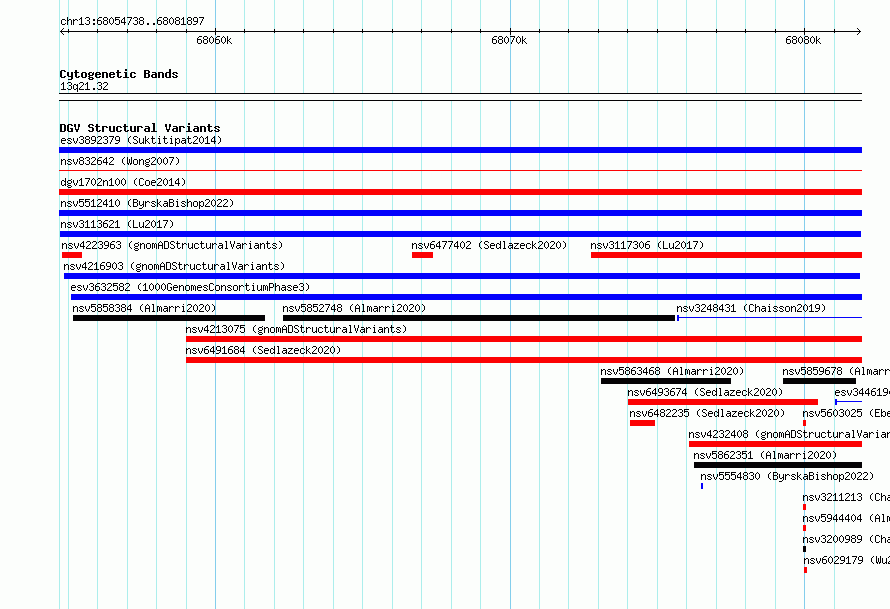Click the nsv3113621 (Lu2017) label

pyautogui.click(x=117, y=224)
